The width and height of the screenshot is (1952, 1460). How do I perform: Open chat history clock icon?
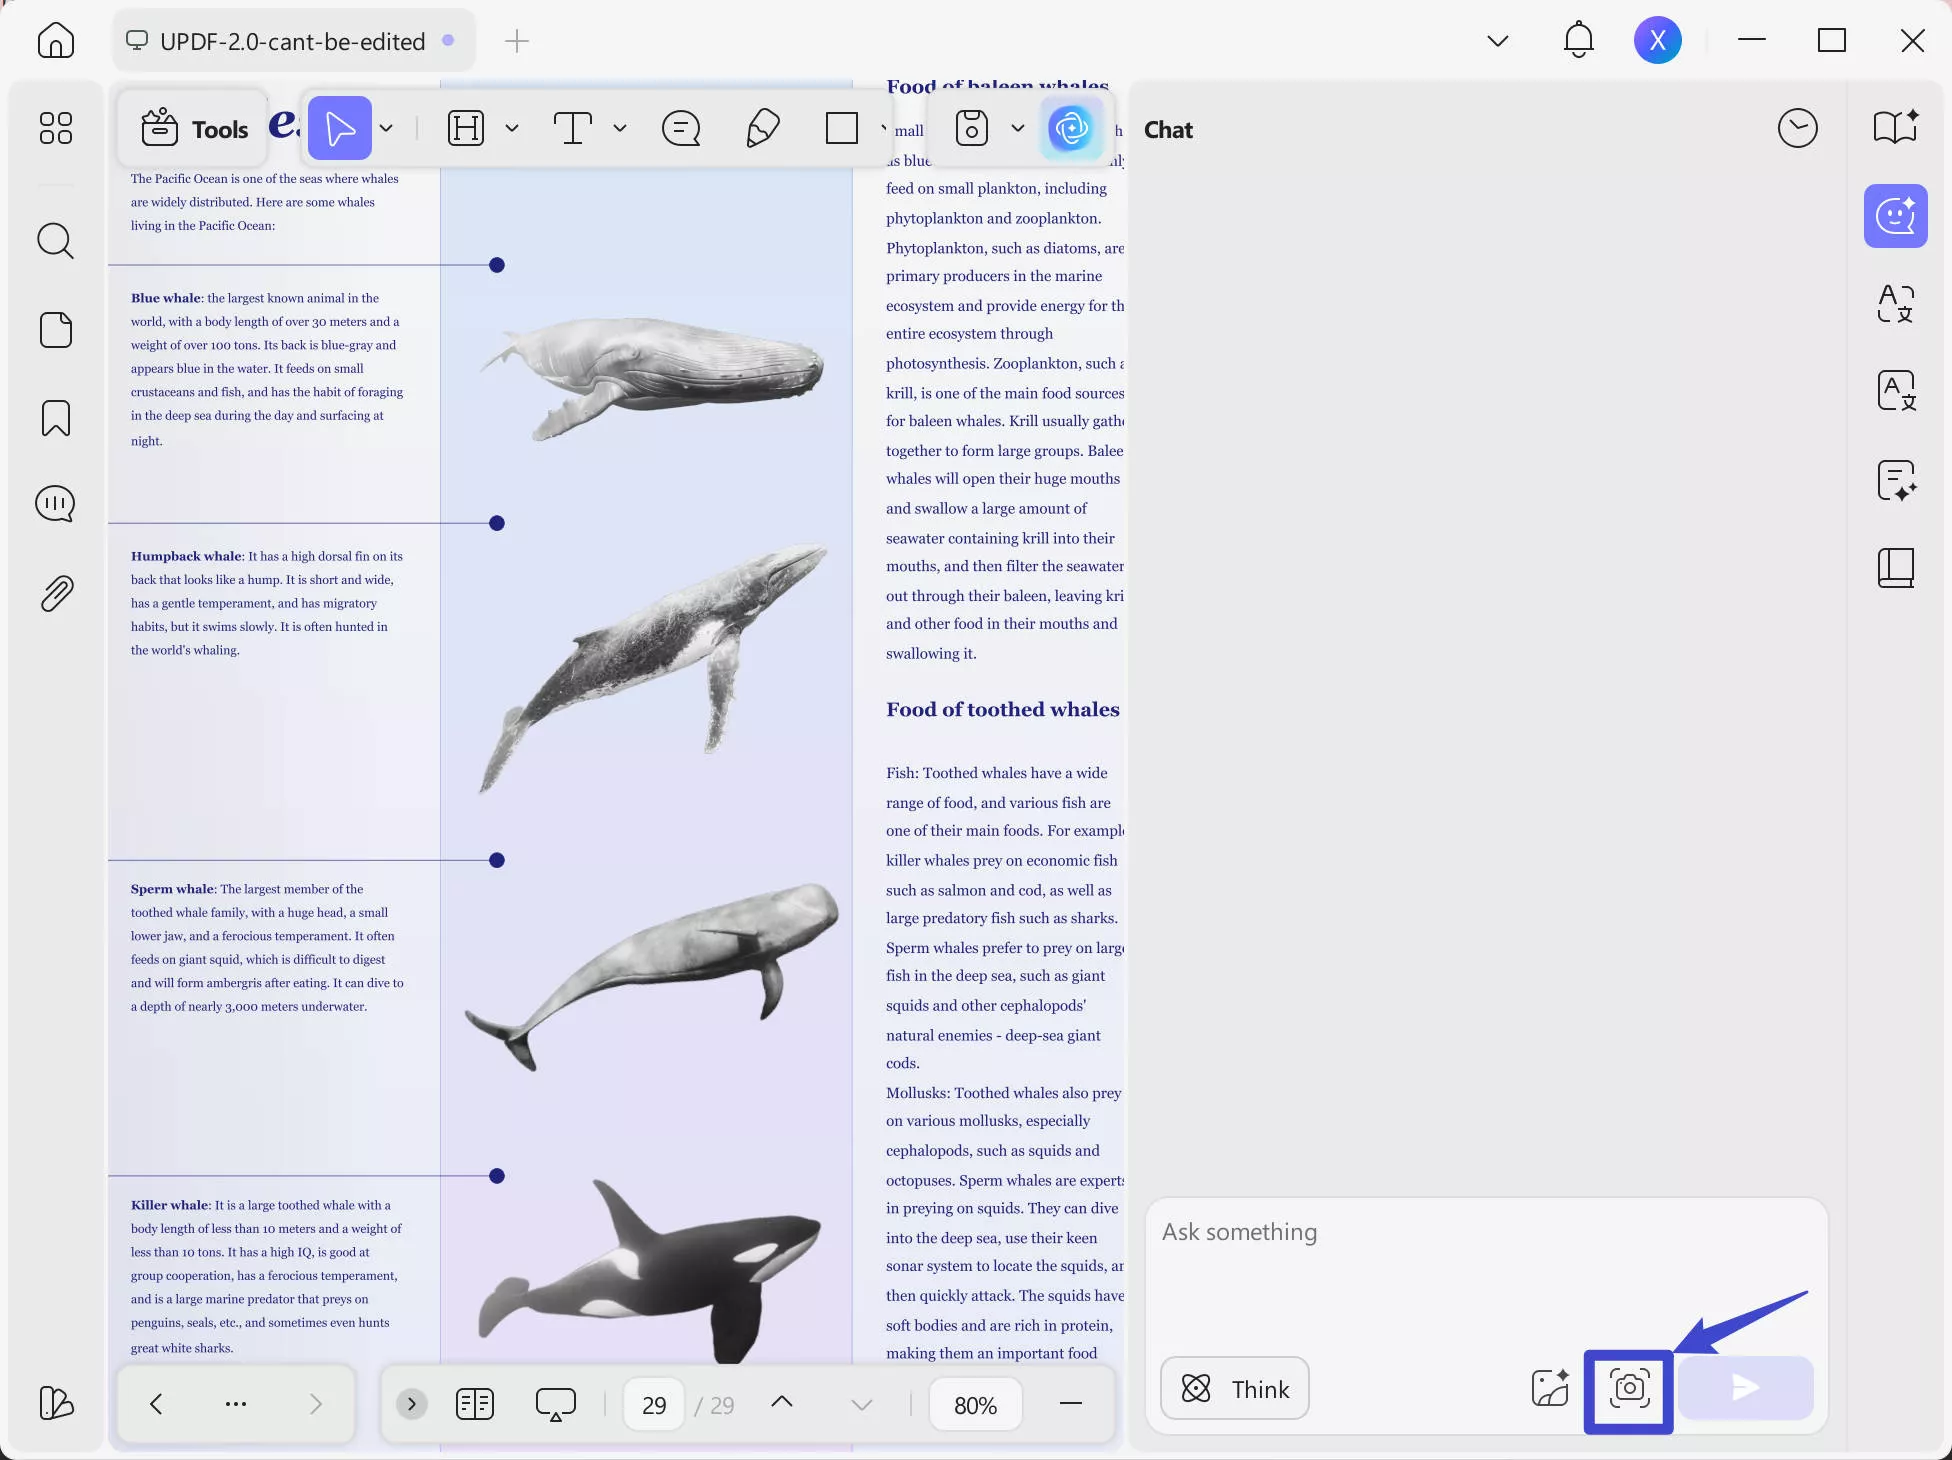click(x=1797, y=128)
